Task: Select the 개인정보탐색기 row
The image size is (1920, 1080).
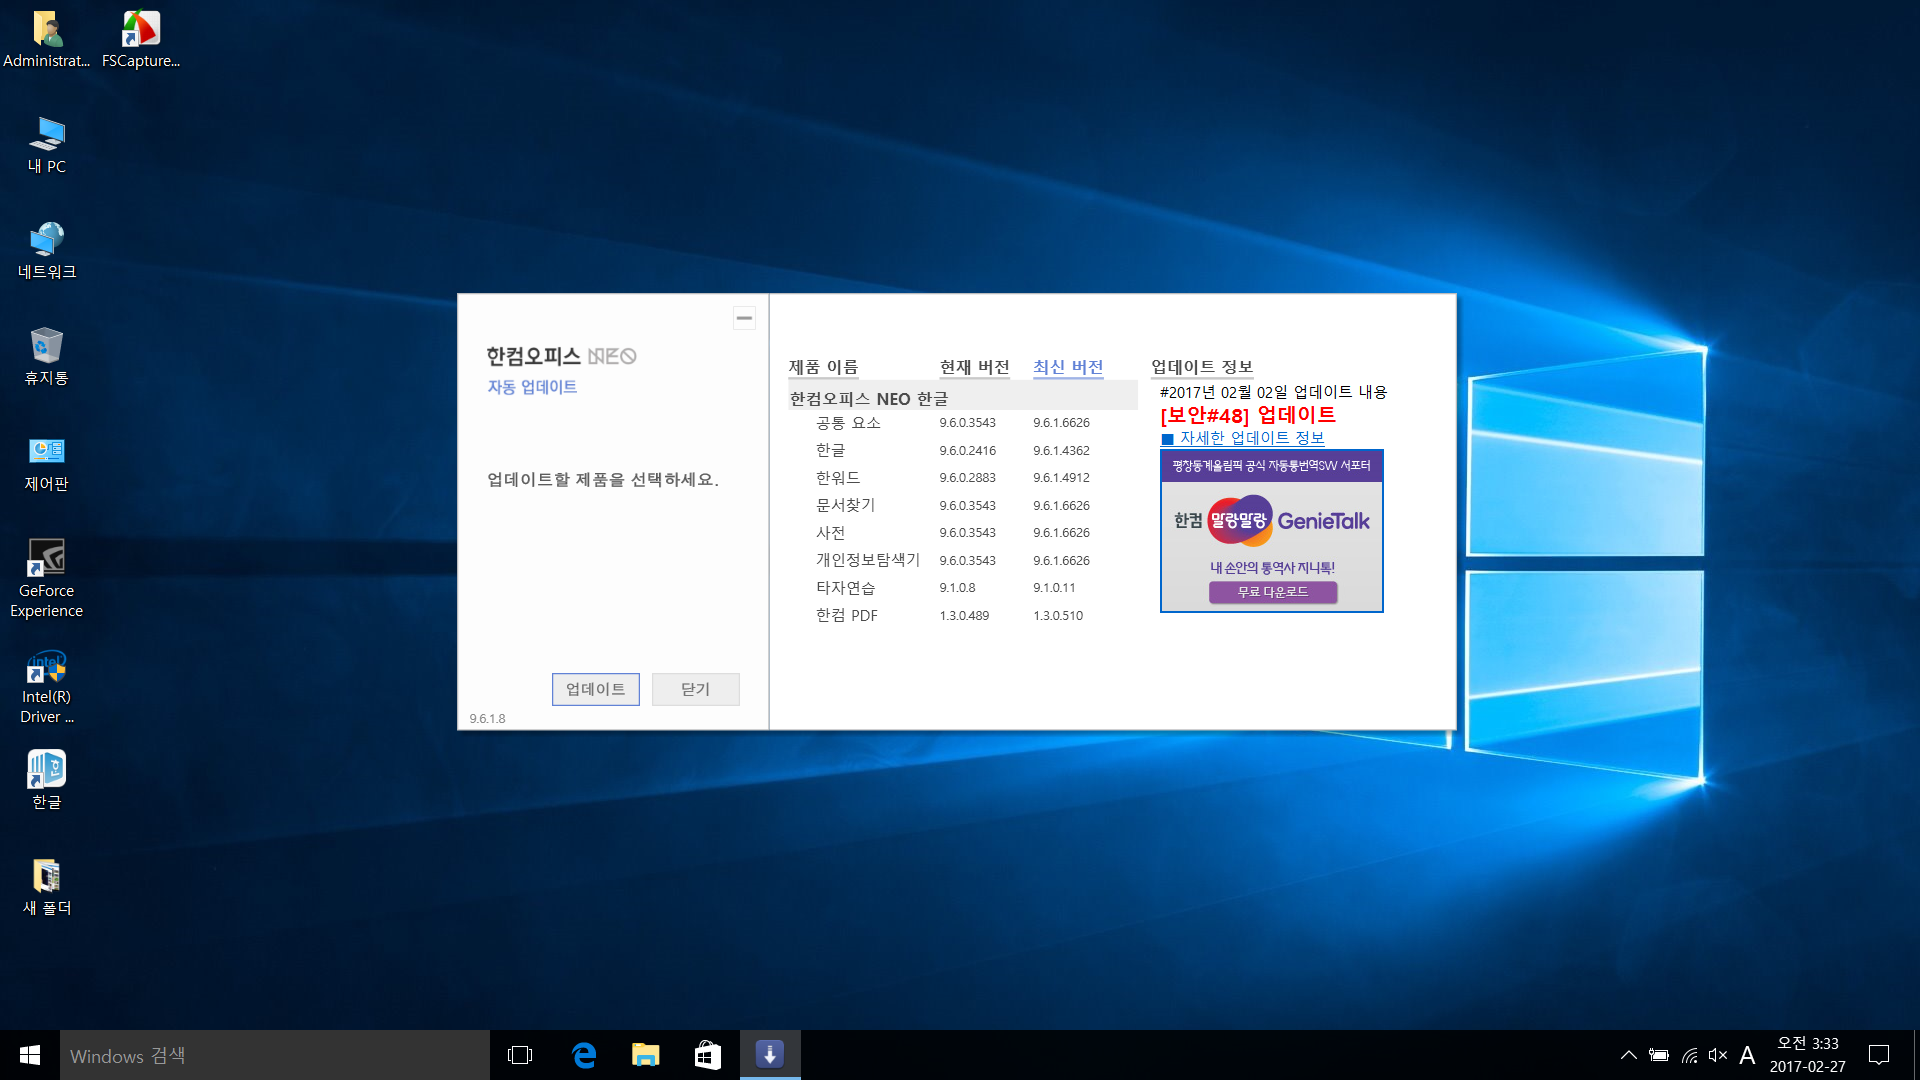Action: click(962, 560)
